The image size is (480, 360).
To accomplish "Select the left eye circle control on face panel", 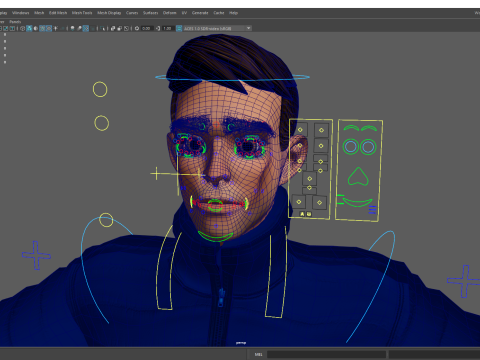I will click(351, 147).
